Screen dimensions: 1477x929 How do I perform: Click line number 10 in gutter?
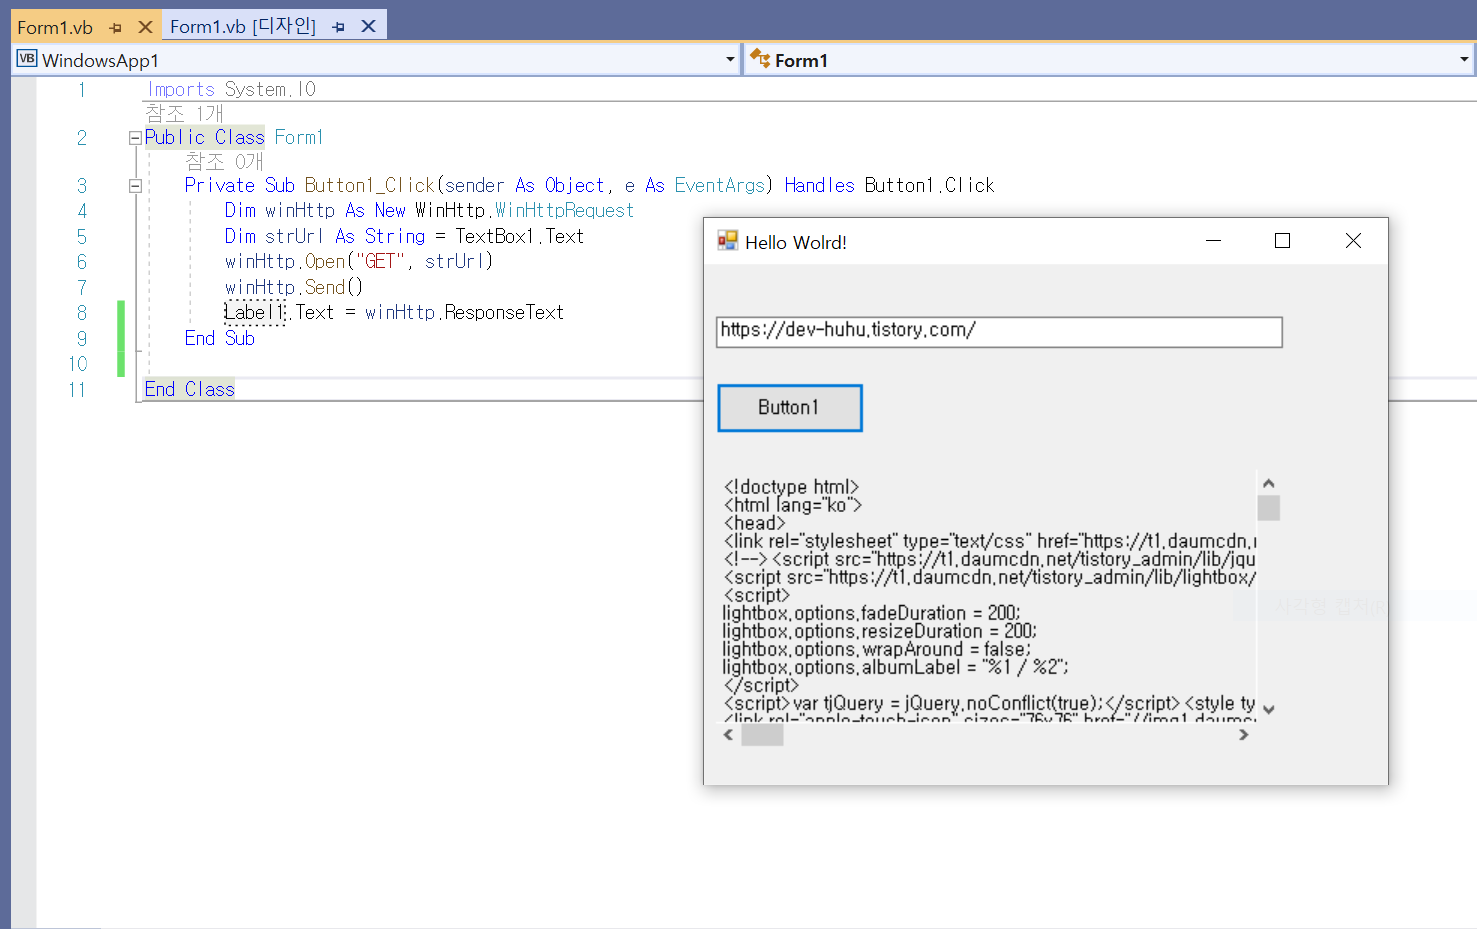coord(78,364)
